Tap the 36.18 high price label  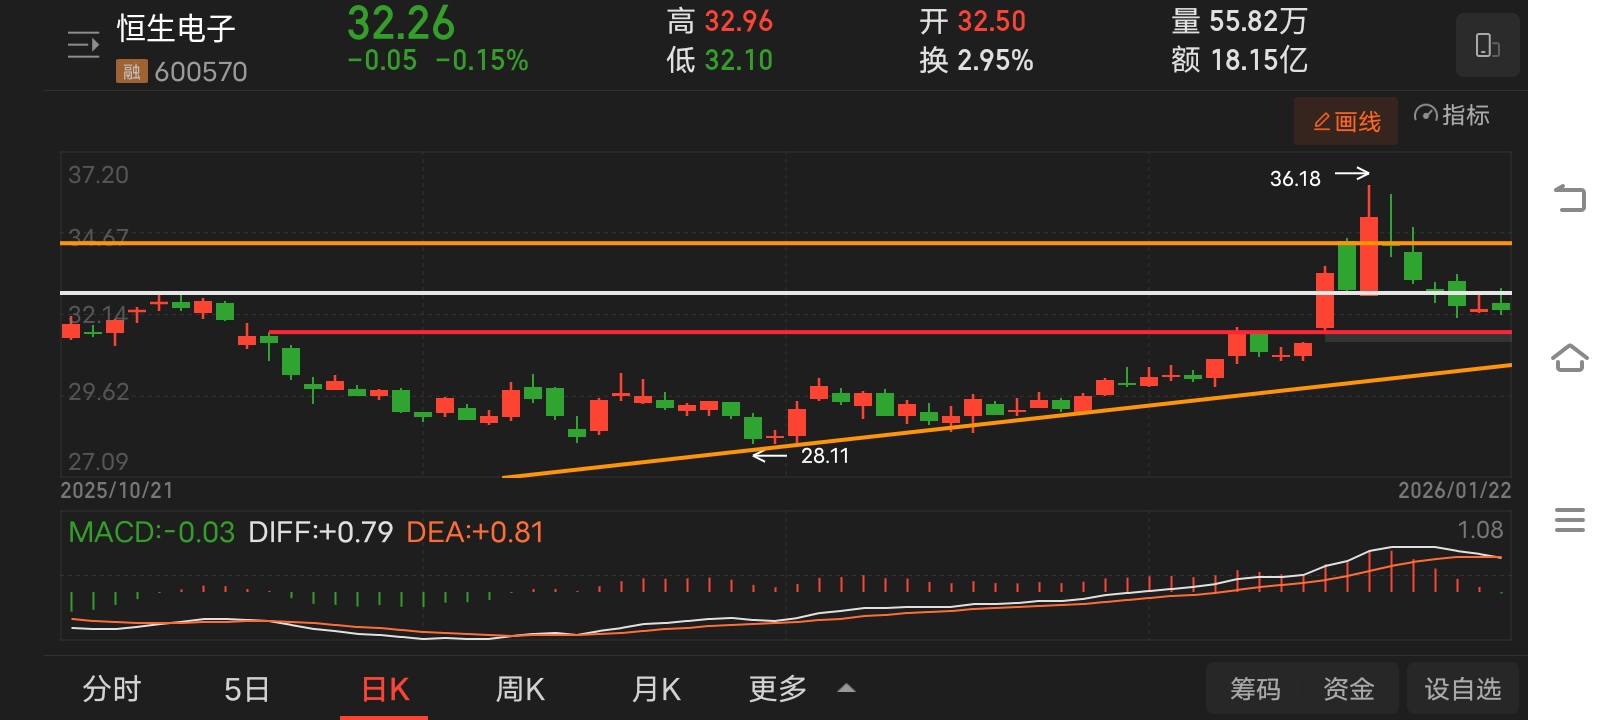[1295, 179]
